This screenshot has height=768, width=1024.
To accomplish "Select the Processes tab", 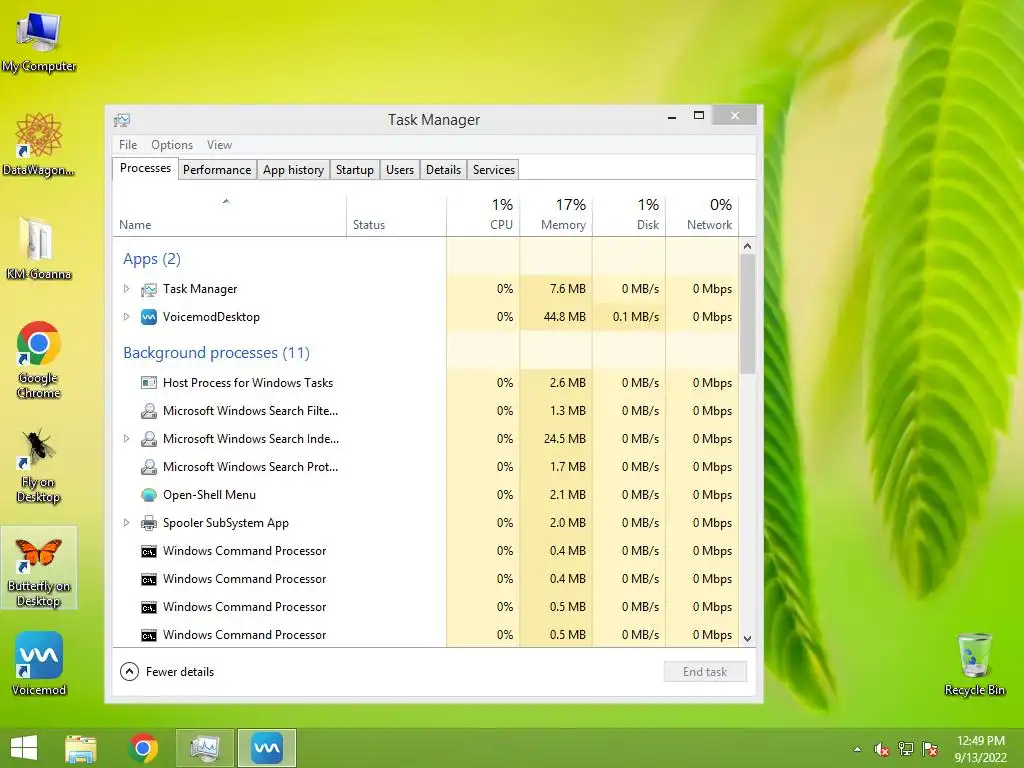I will pos(145,168).
